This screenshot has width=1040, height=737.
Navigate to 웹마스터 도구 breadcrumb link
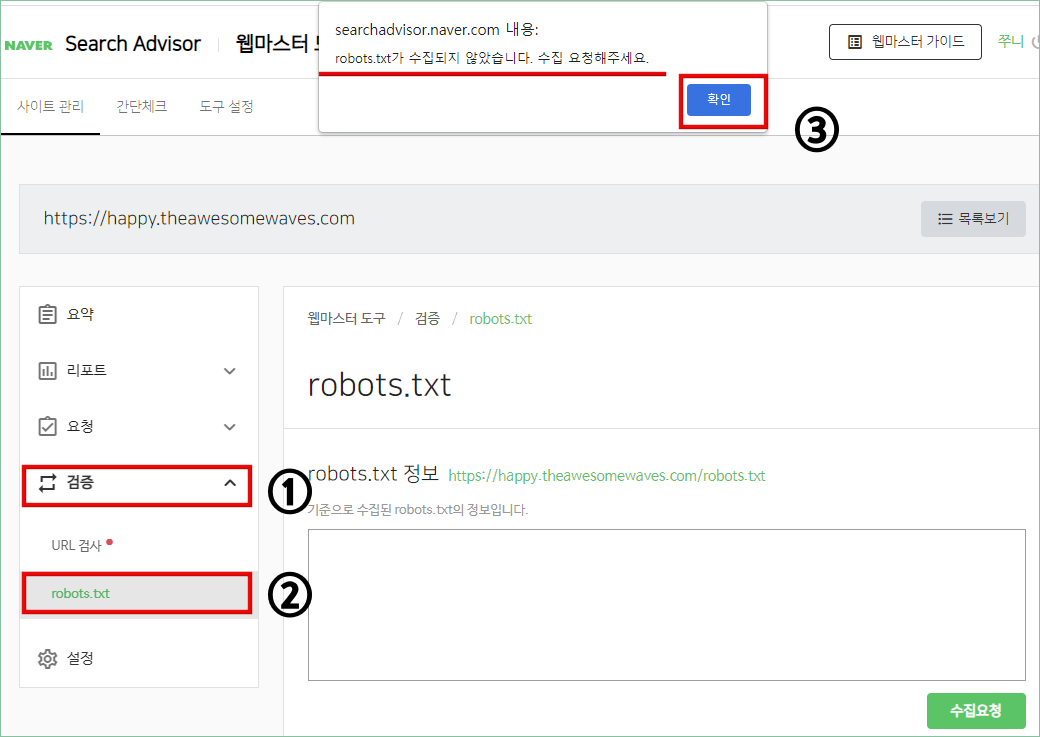pyautogui.click(x=344, y=318)
